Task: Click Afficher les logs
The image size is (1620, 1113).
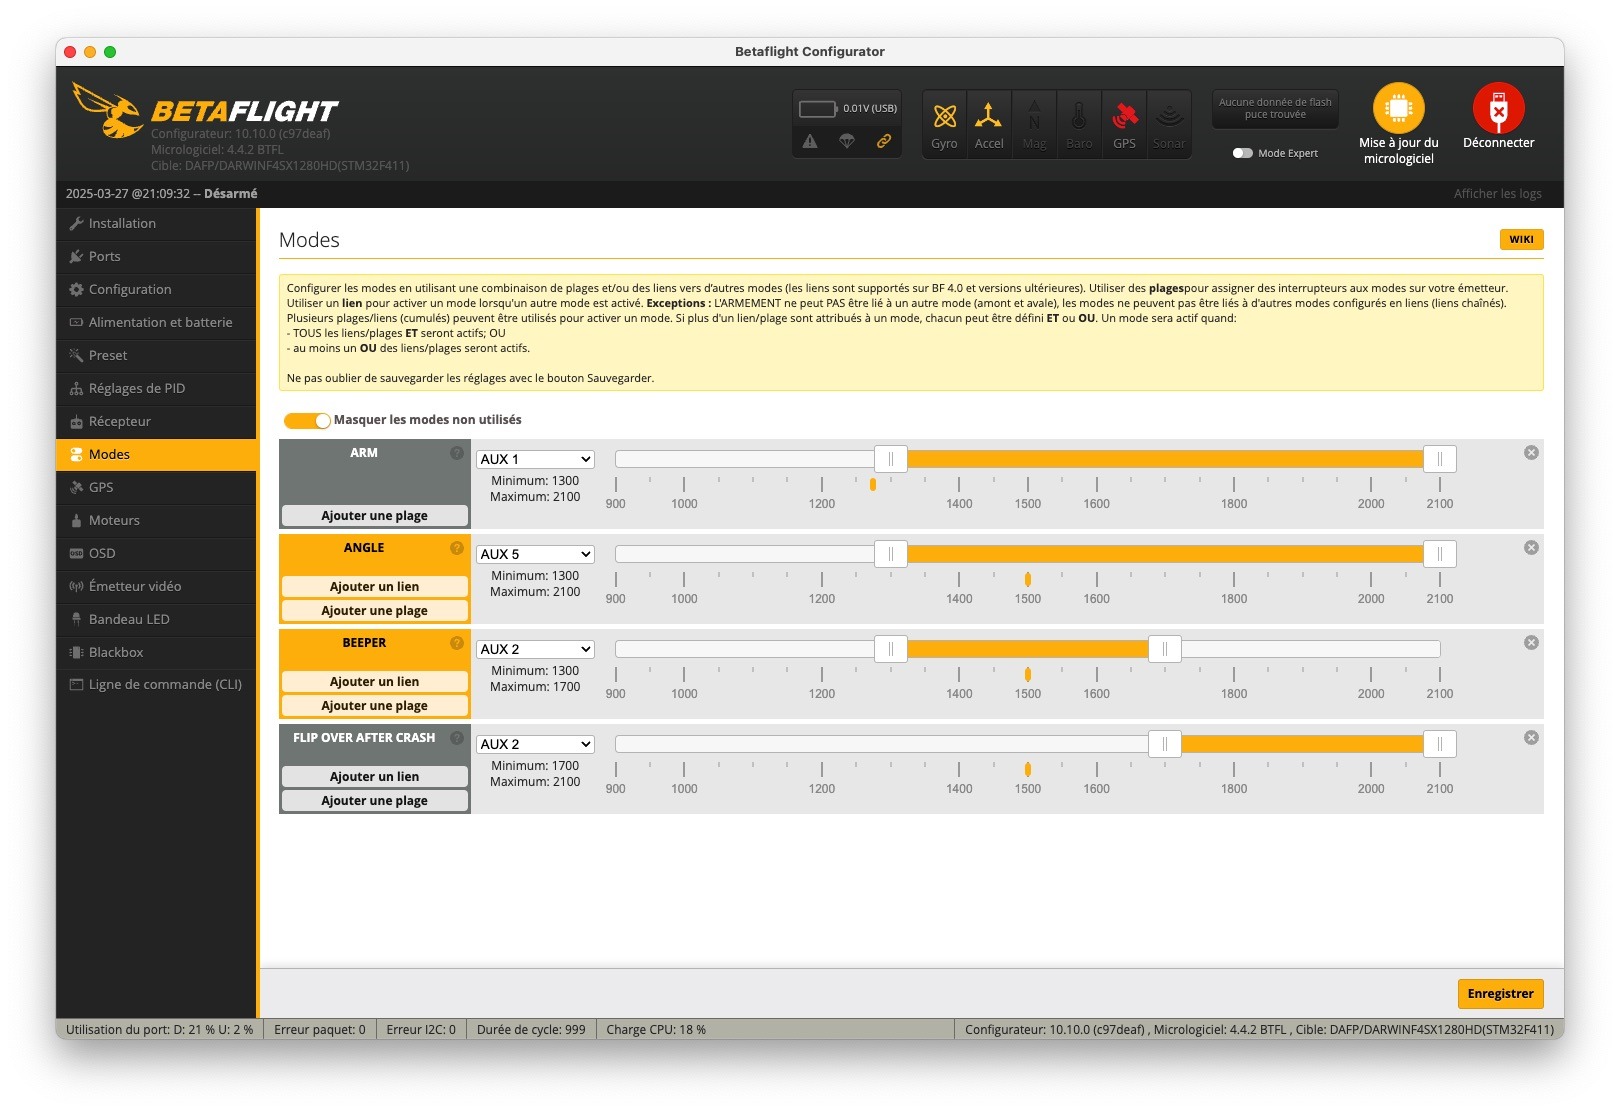Action: tap(1497, 194)
